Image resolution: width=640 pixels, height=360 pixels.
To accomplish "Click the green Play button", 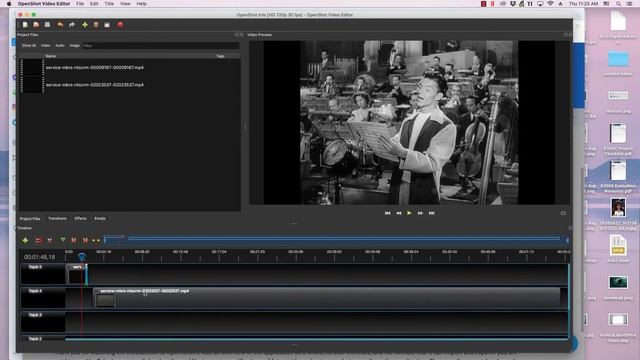I will click(409, 213).
